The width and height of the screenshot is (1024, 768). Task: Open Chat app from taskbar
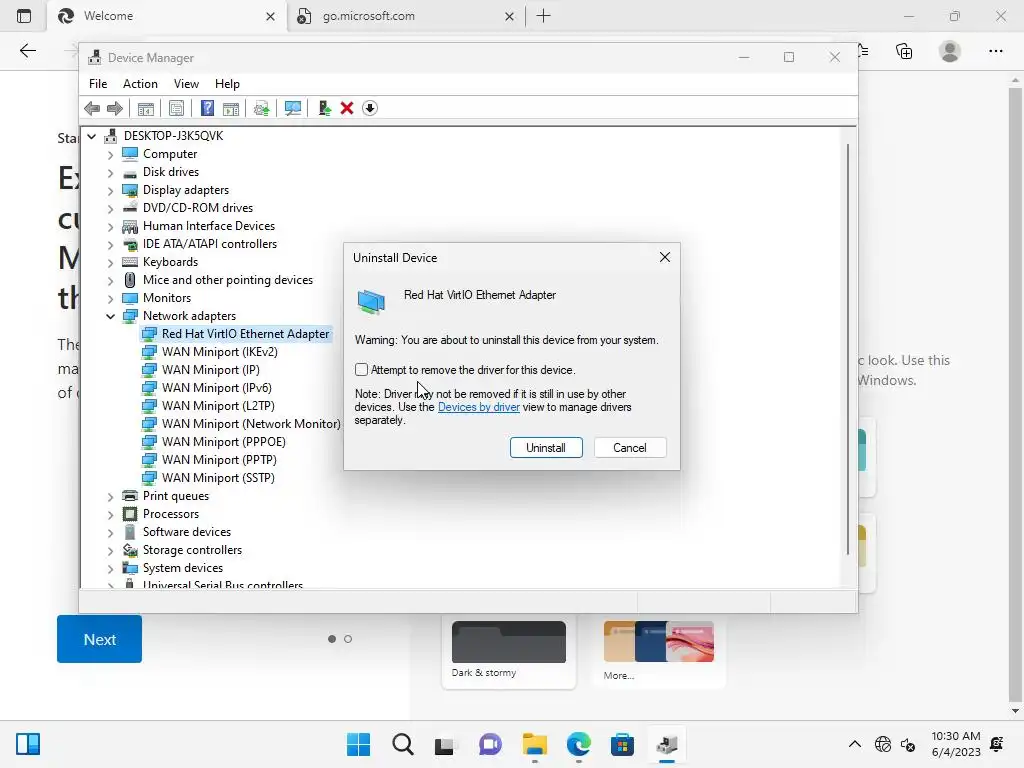tap(490, 744)
